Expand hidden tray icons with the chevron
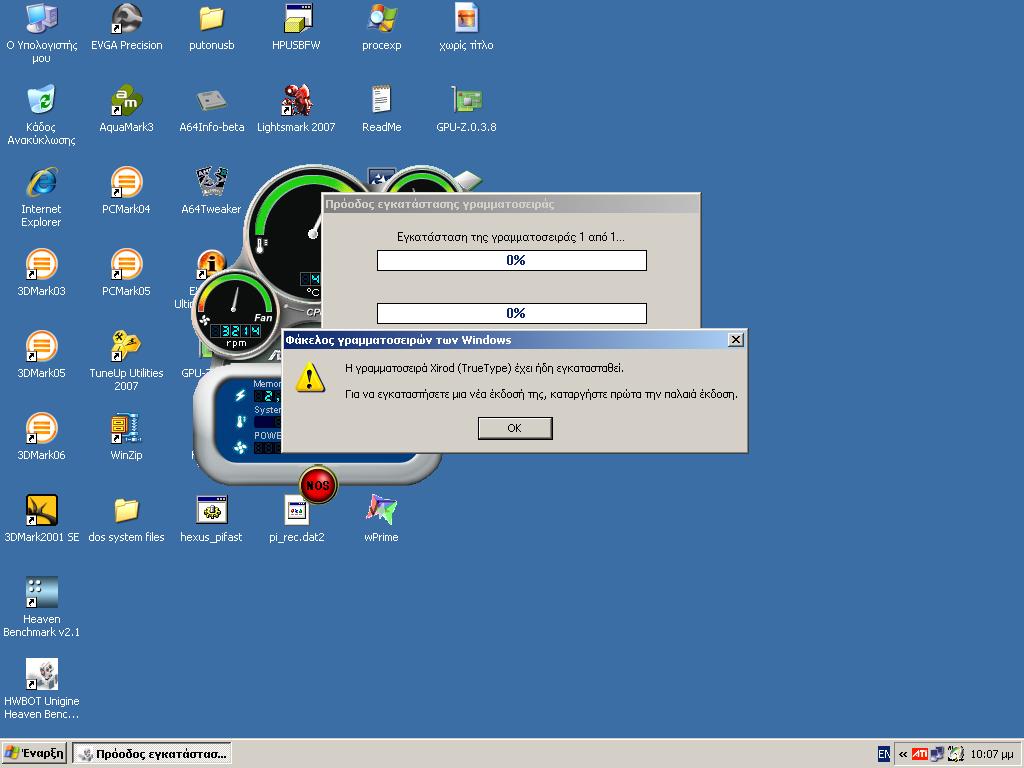1024x768 pixels. [x=903, y=754]
